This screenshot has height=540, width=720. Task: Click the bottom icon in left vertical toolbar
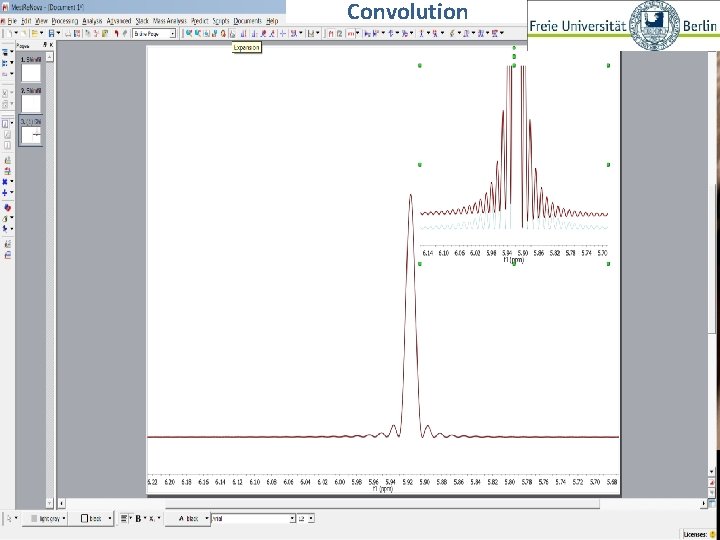tap(7, 255)
